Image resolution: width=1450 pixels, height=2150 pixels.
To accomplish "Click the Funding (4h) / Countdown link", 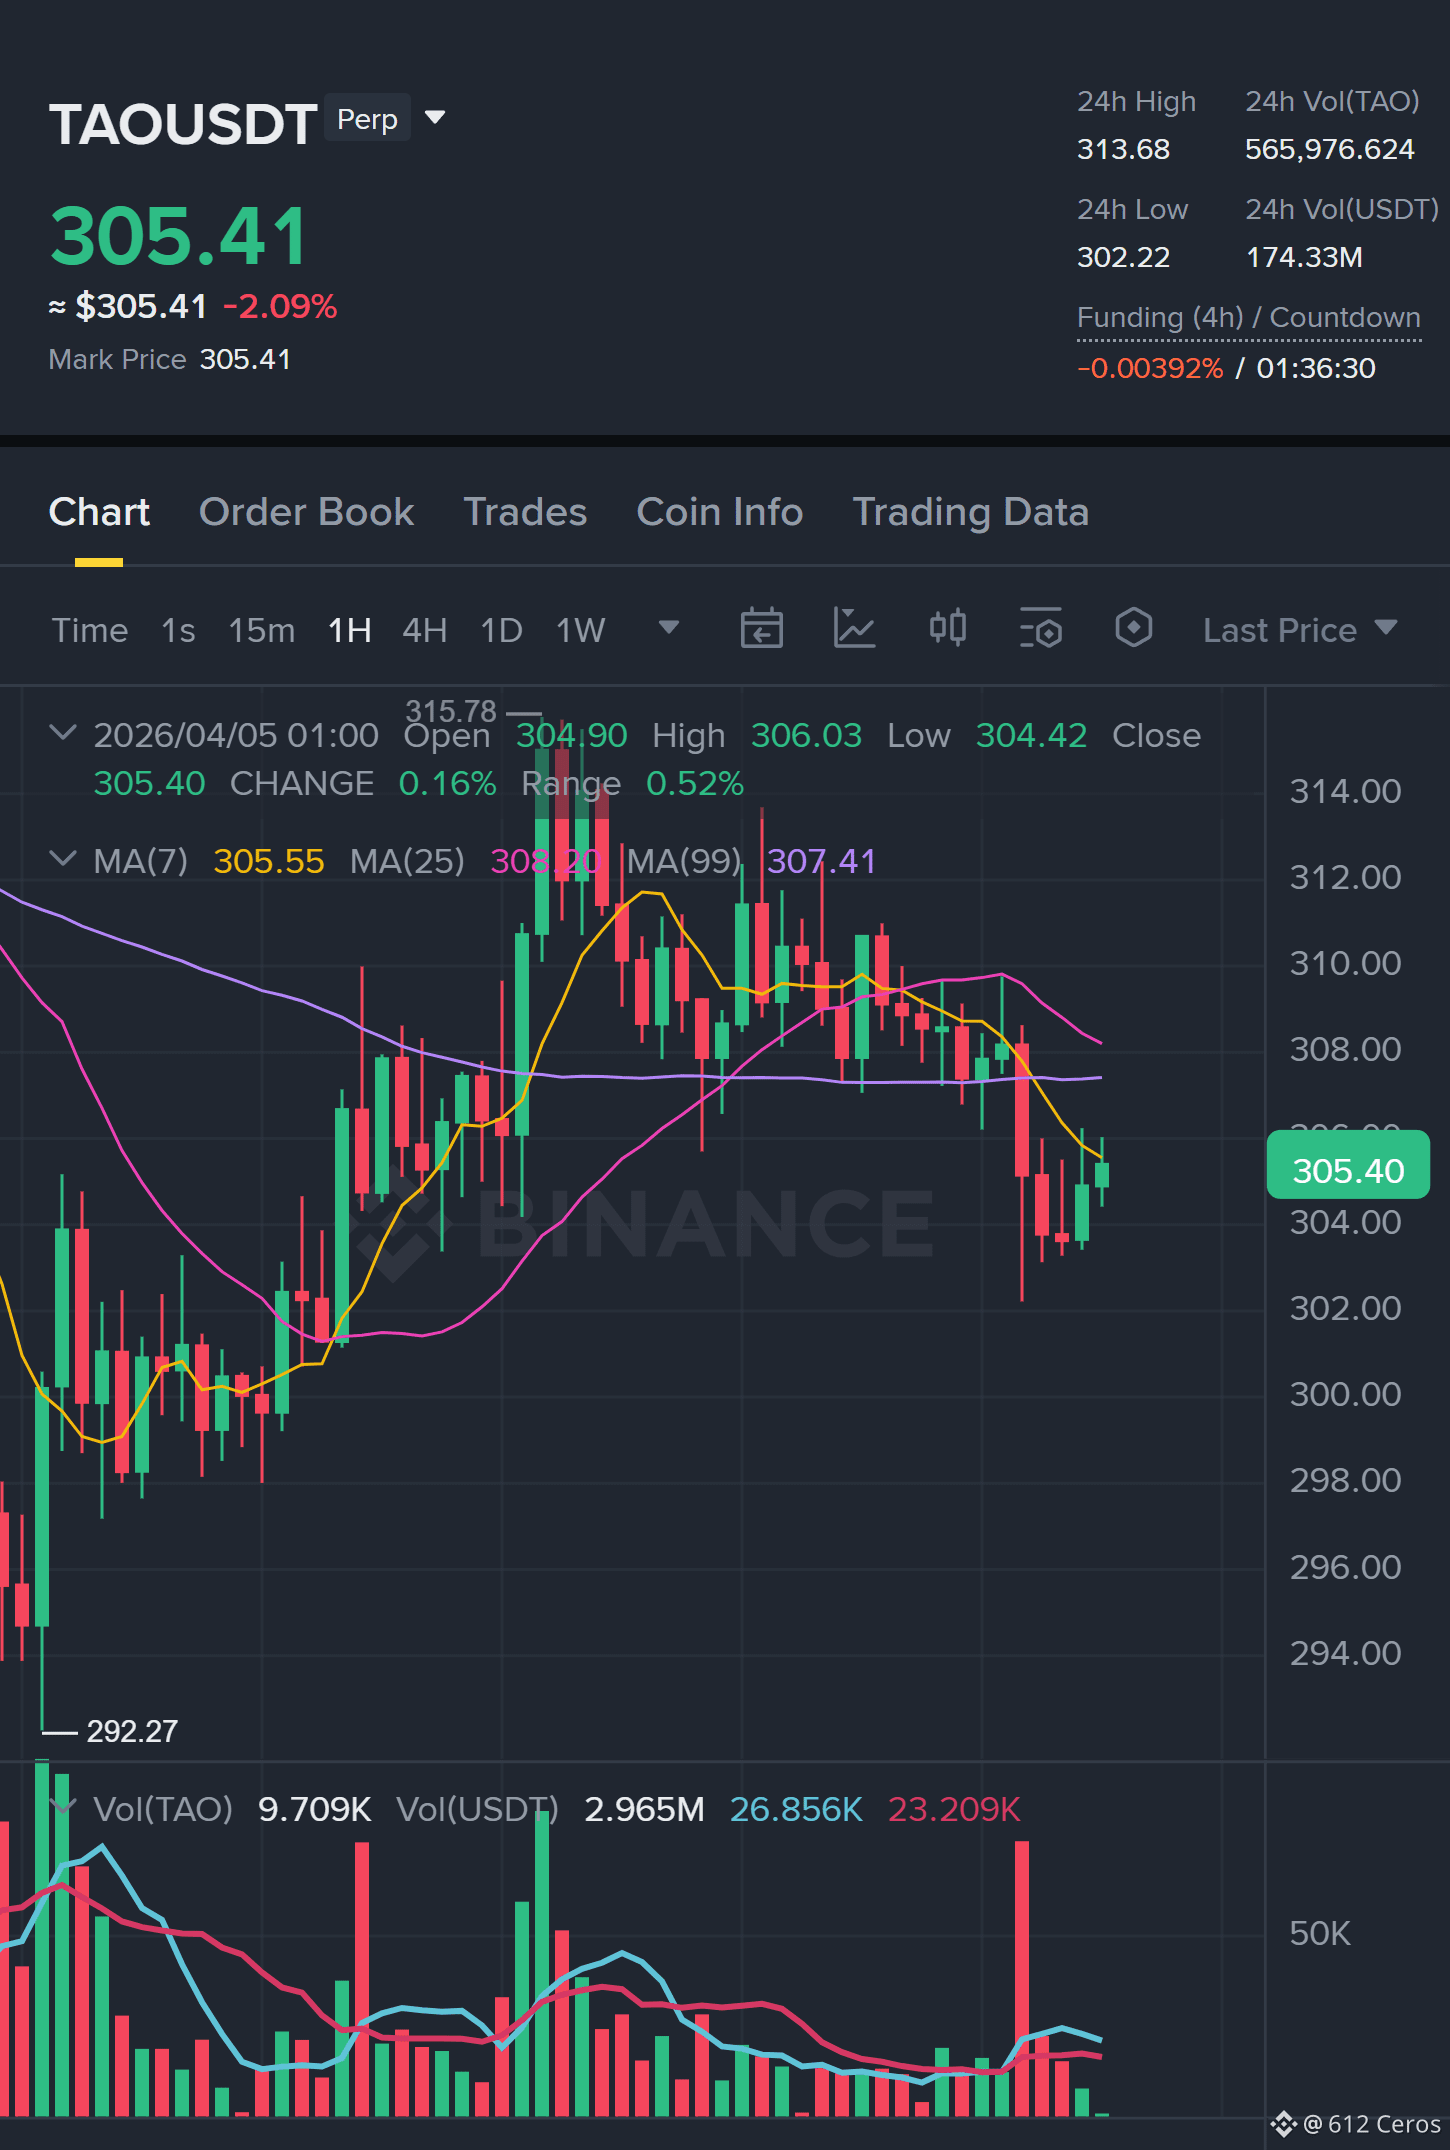I will pyautogui.click(x=1248, y=318).
